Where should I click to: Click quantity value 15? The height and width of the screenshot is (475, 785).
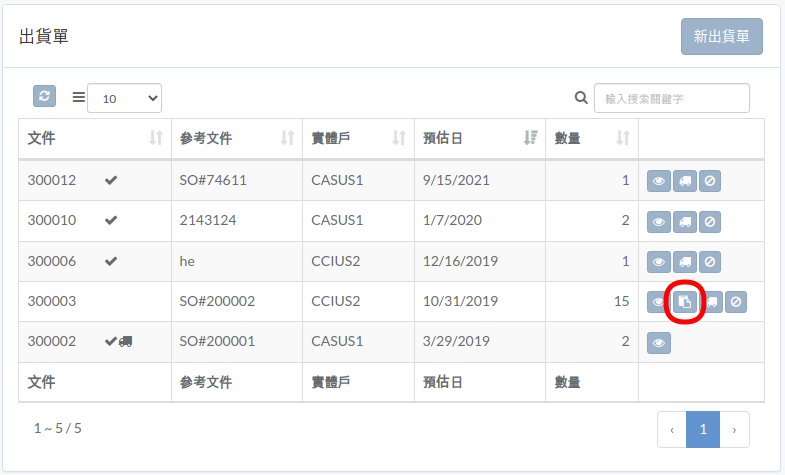pos(621,301)
